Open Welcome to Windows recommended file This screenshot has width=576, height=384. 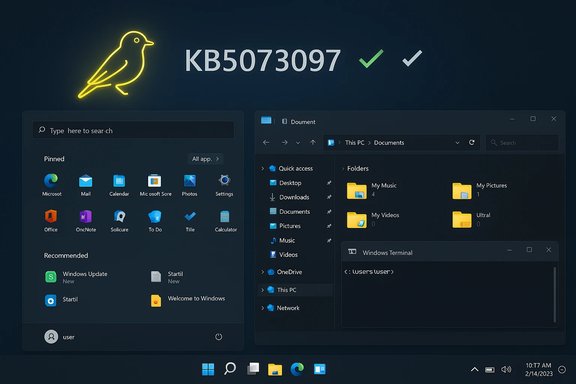(x=188, y=300)
